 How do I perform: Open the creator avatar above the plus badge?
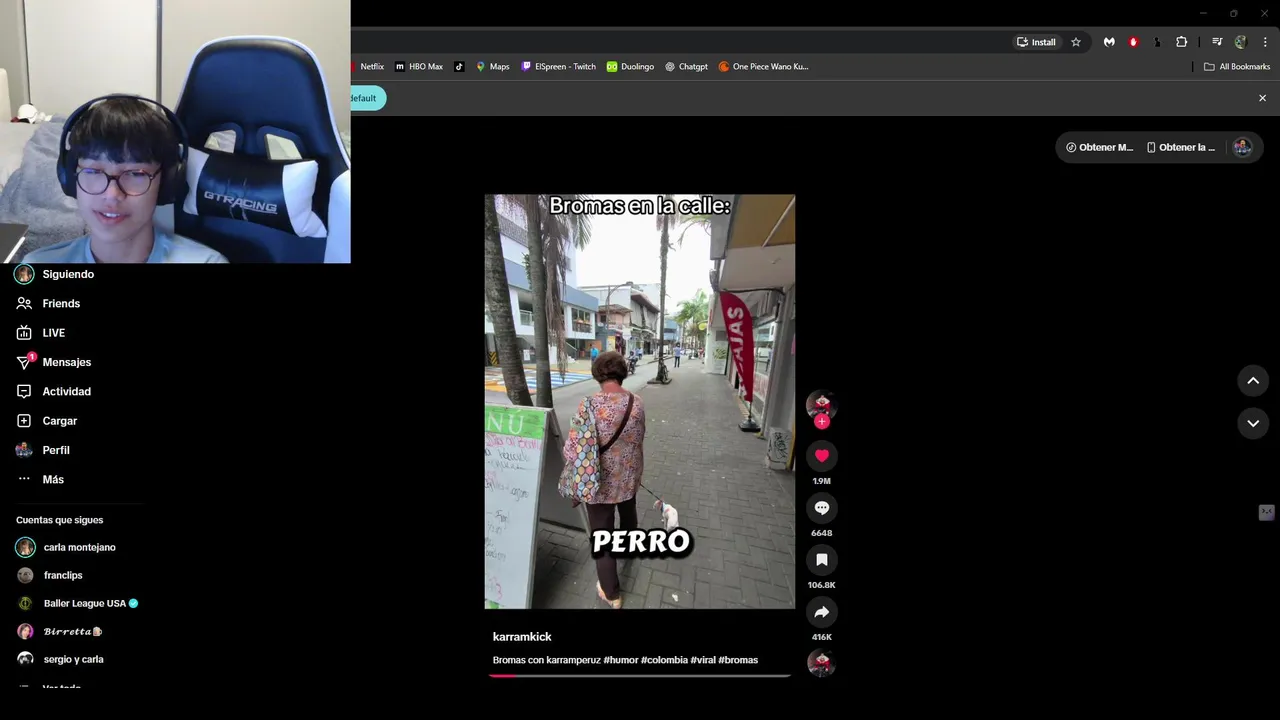tap(821, 403)
